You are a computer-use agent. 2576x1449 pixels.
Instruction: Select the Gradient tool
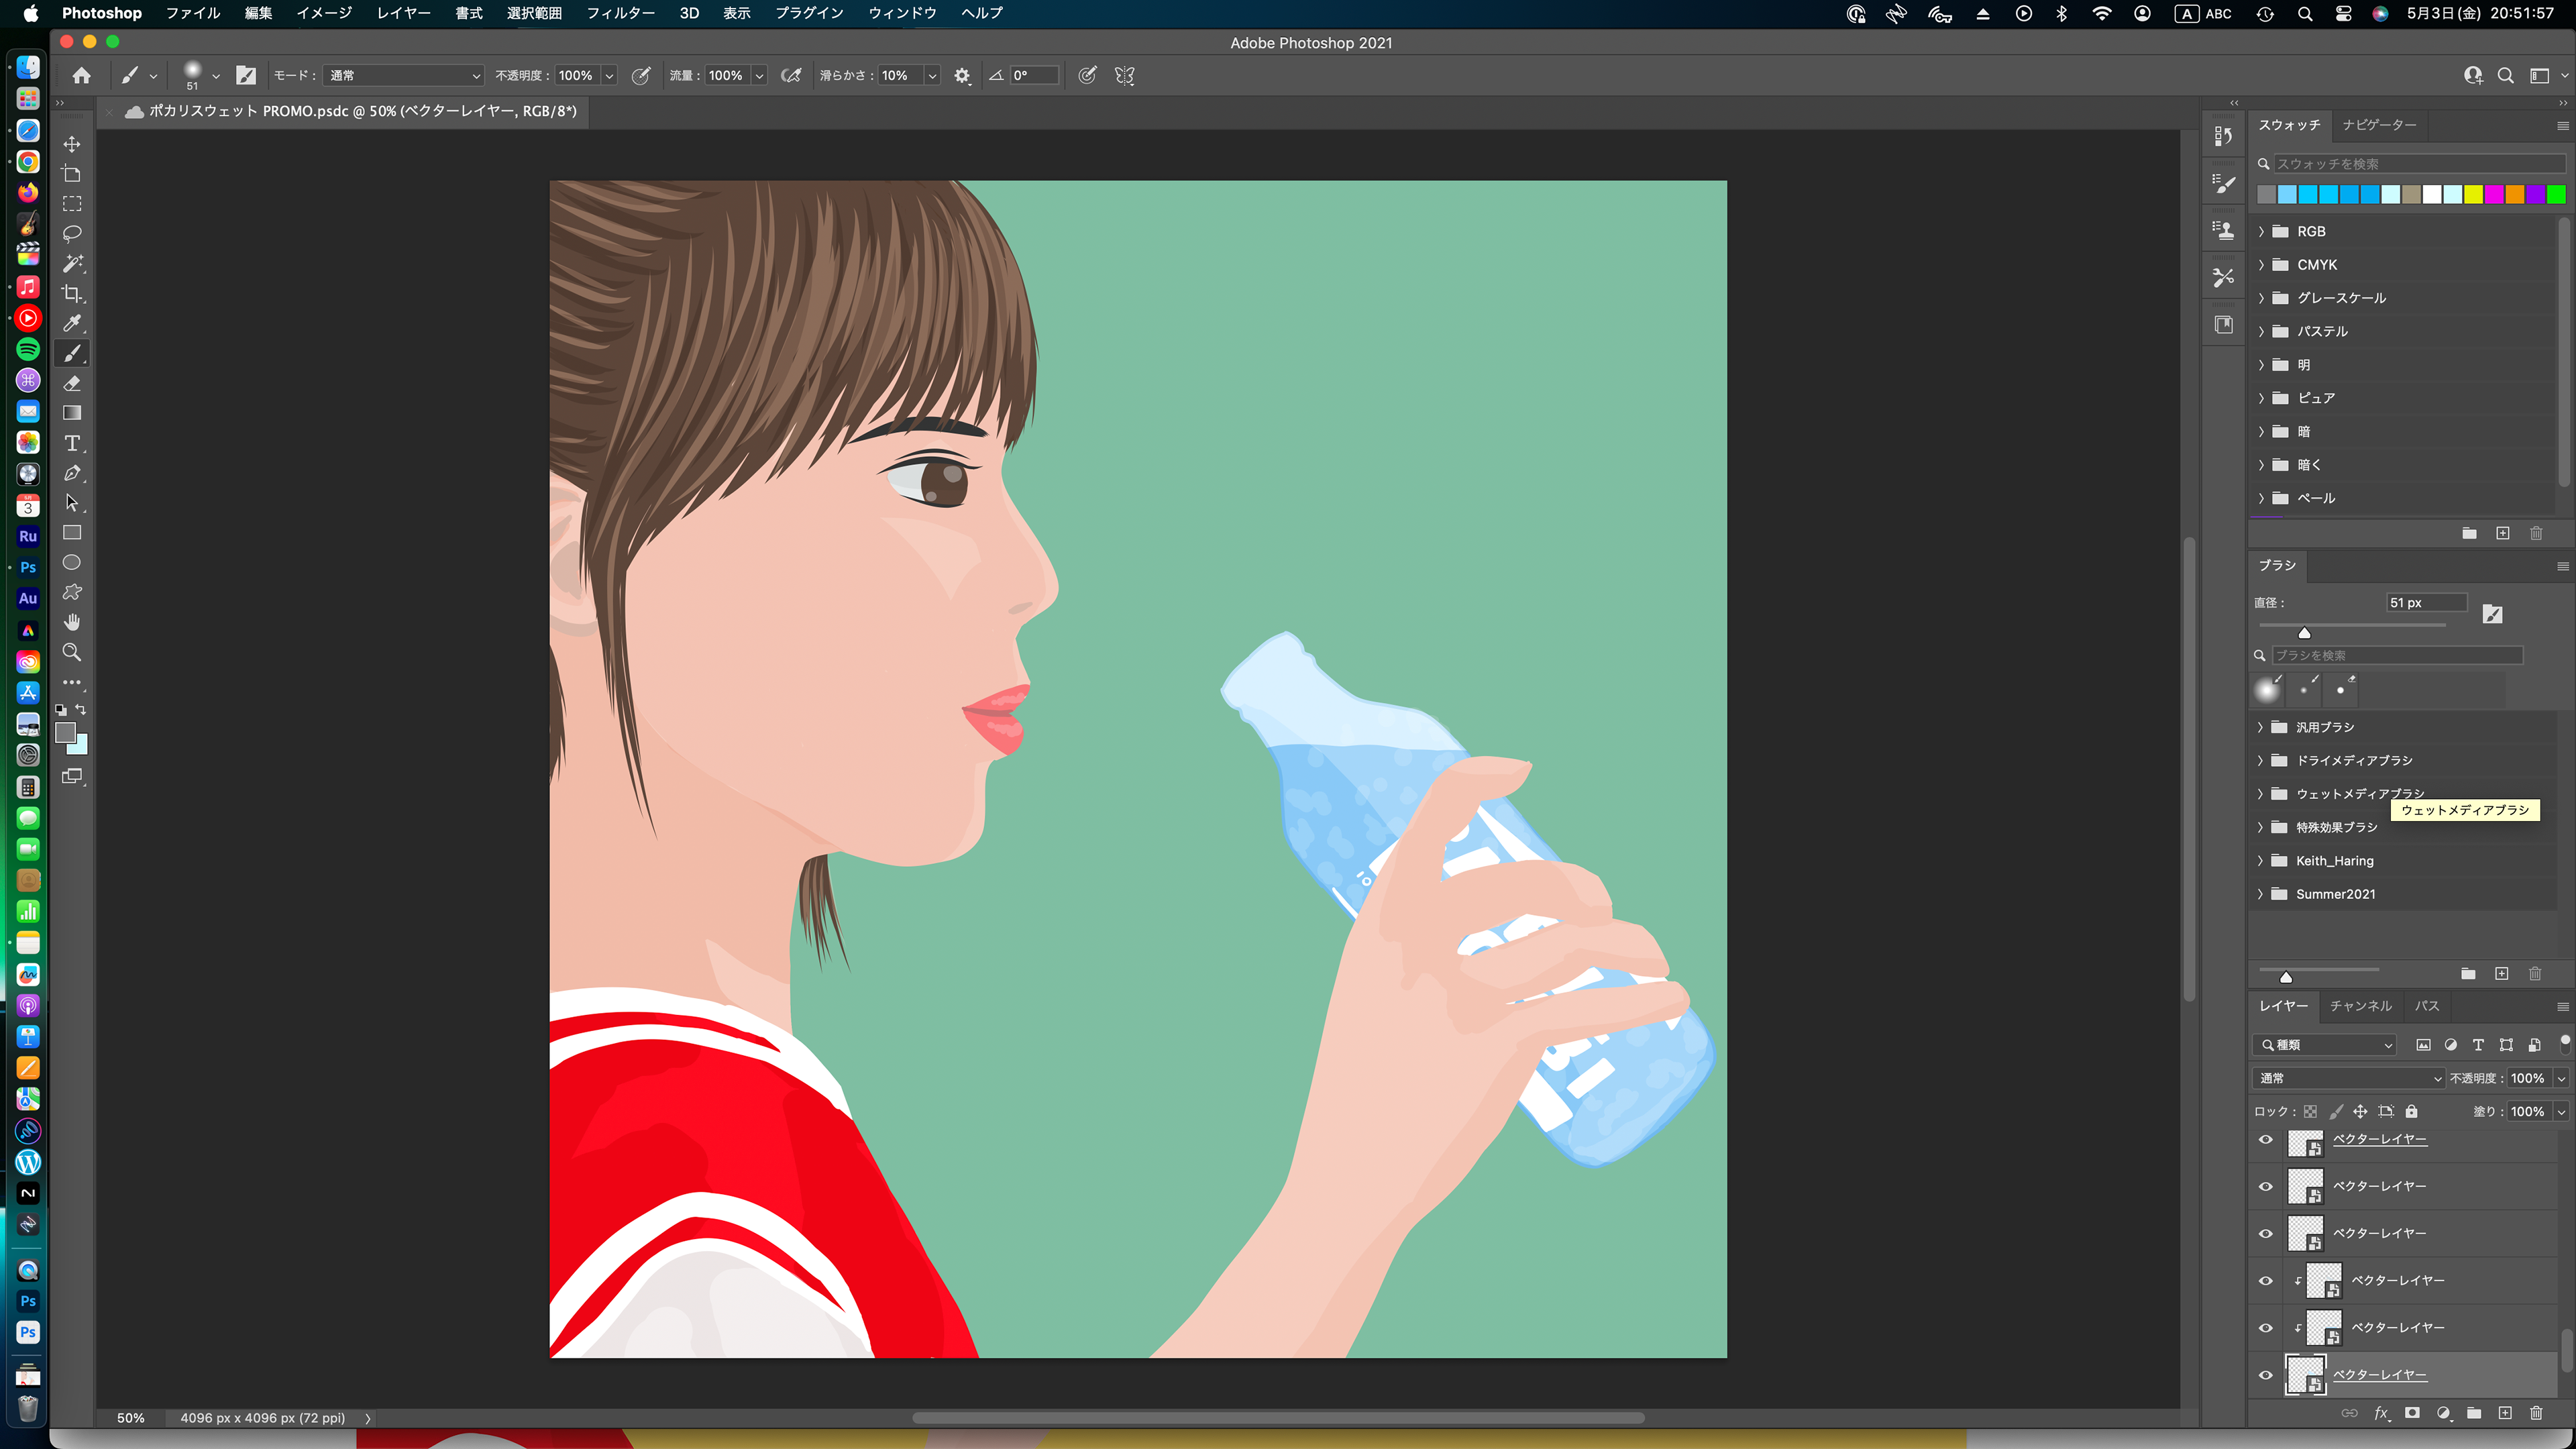click(72, 413)
